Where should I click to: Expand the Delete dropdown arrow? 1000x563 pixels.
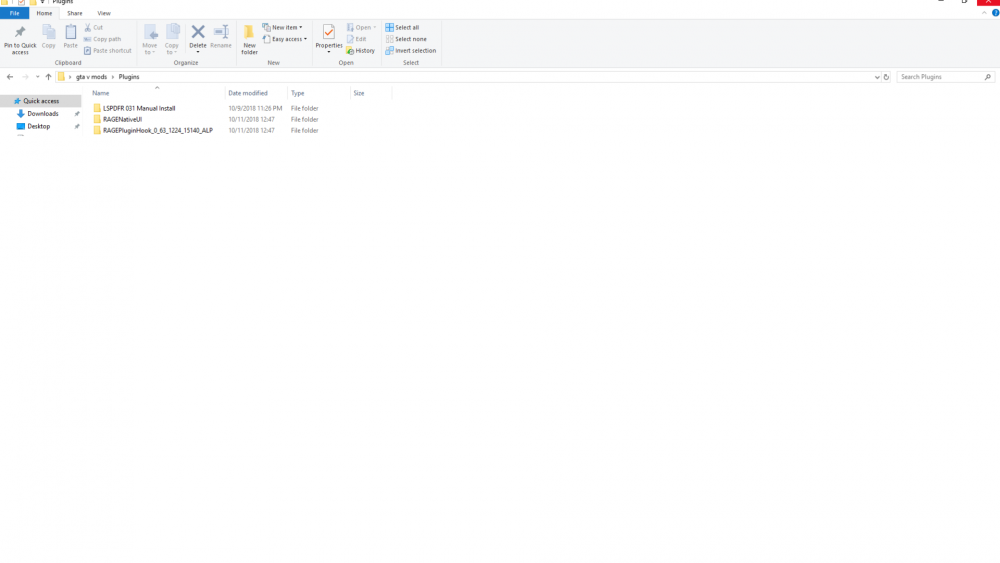[x=198, y=52]
